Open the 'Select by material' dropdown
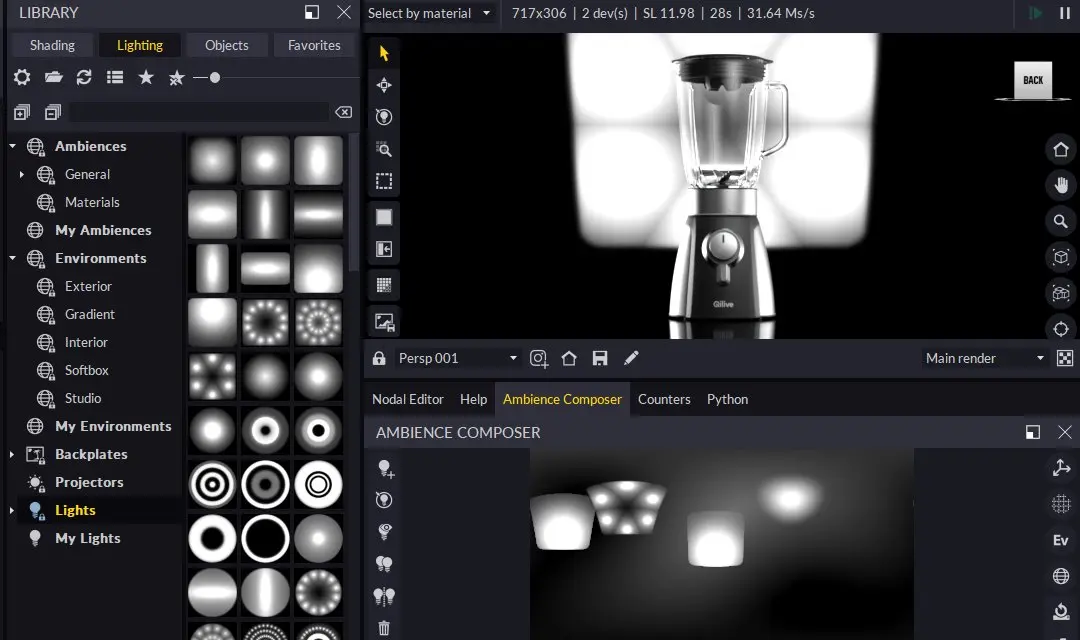Screen dimensions: 1080x640 pos(425,14)
